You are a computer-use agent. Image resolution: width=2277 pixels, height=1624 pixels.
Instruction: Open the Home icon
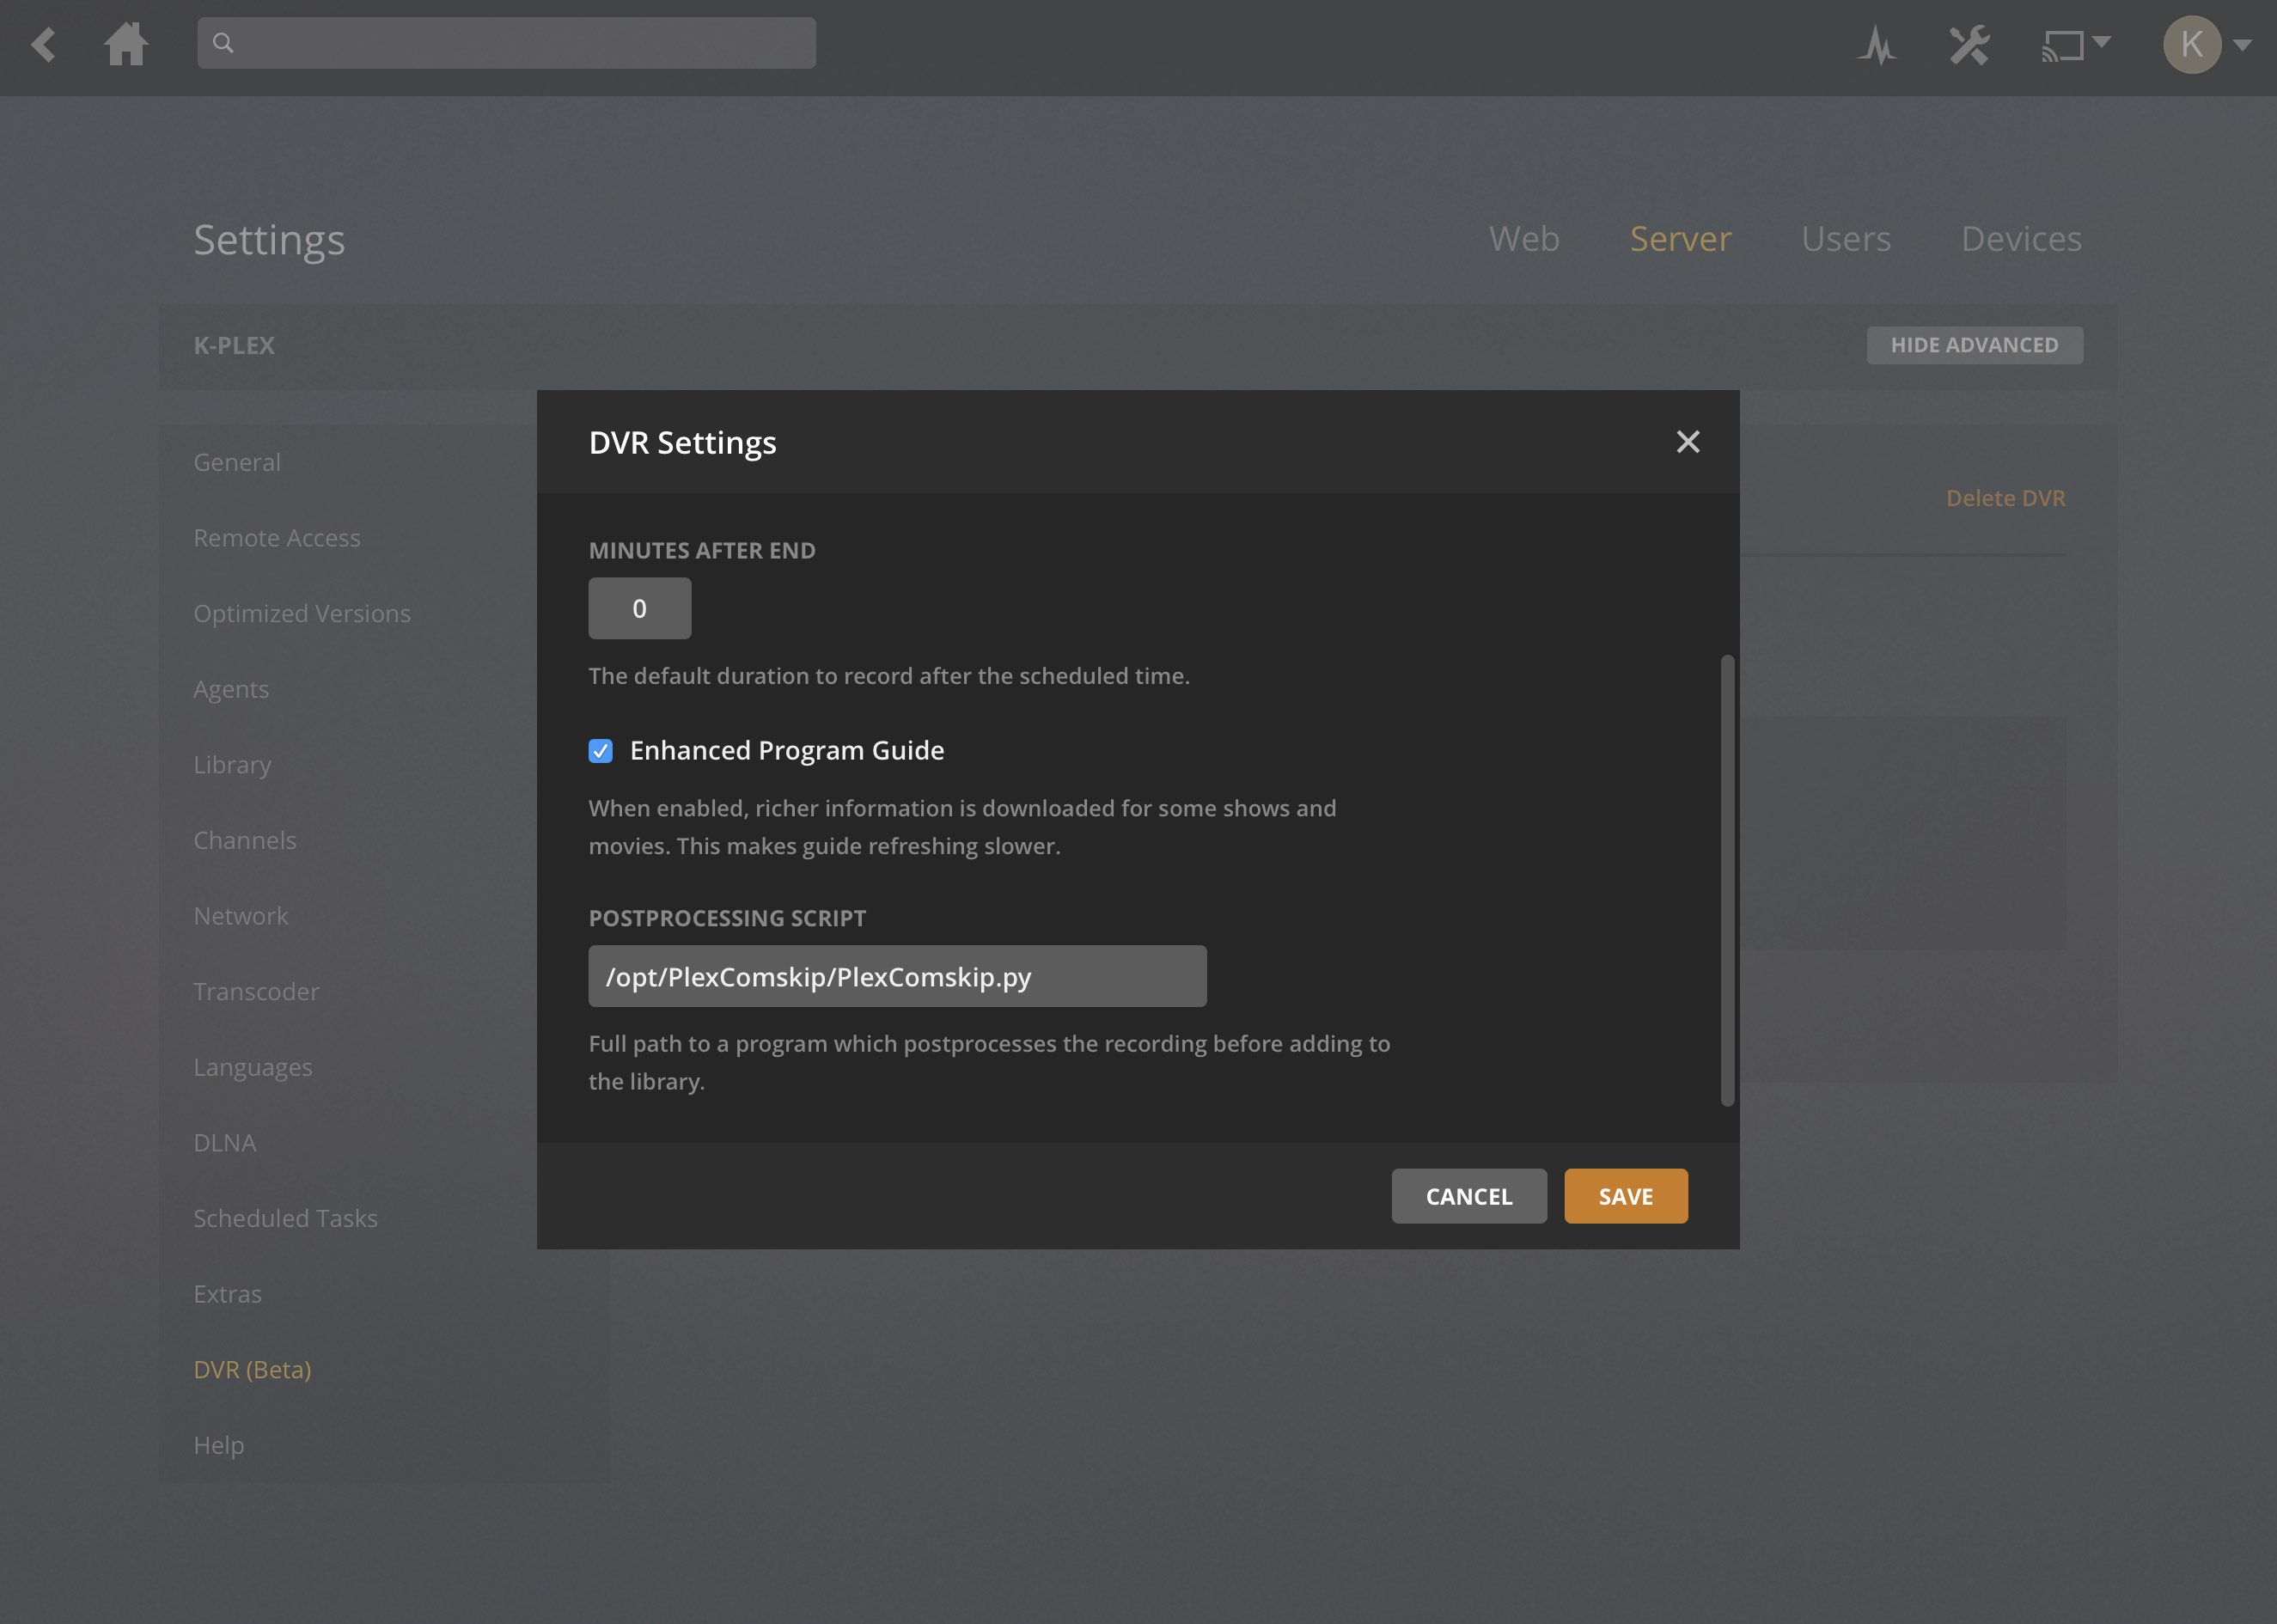coord(127,44)
